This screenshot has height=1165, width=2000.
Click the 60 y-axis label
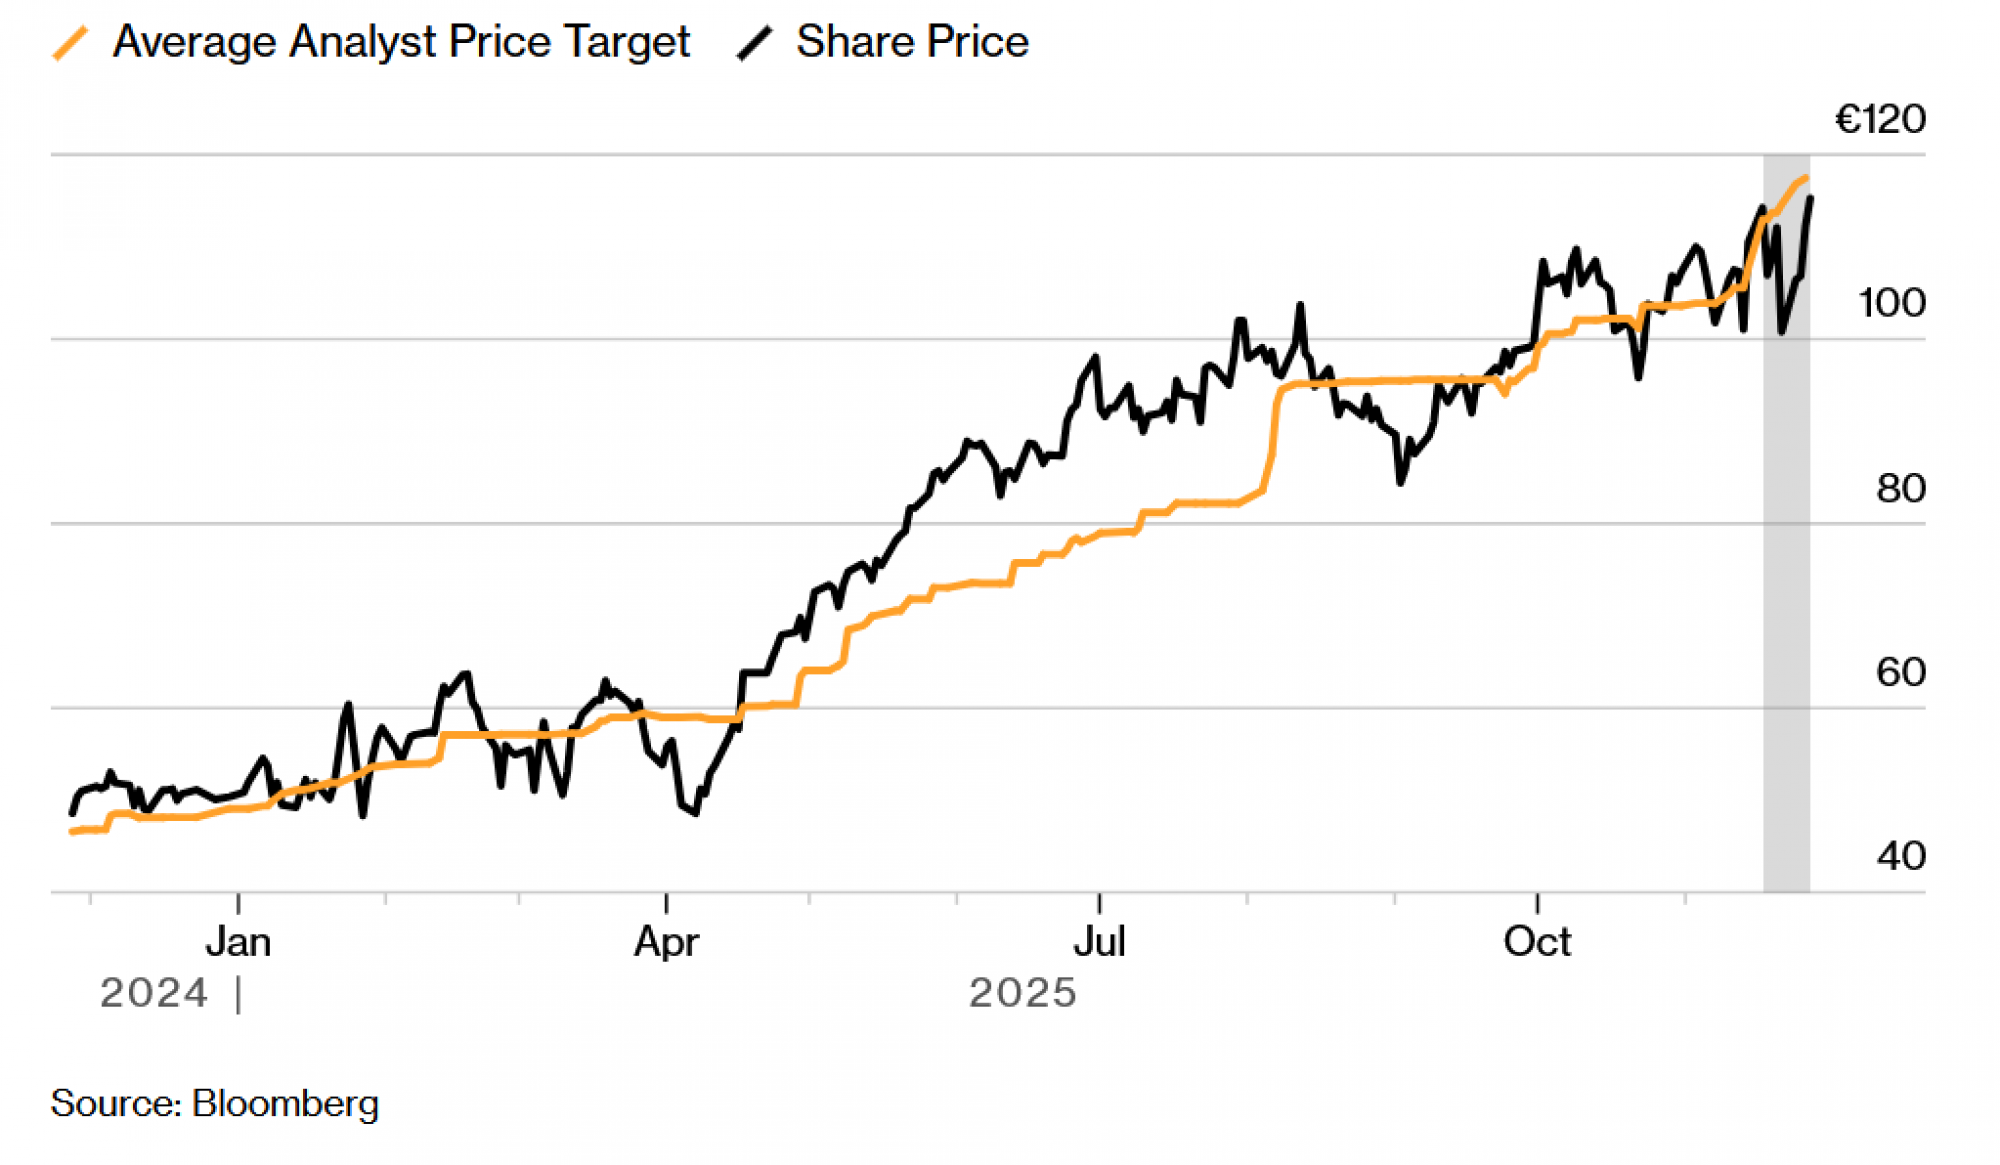click(1900, 672)
